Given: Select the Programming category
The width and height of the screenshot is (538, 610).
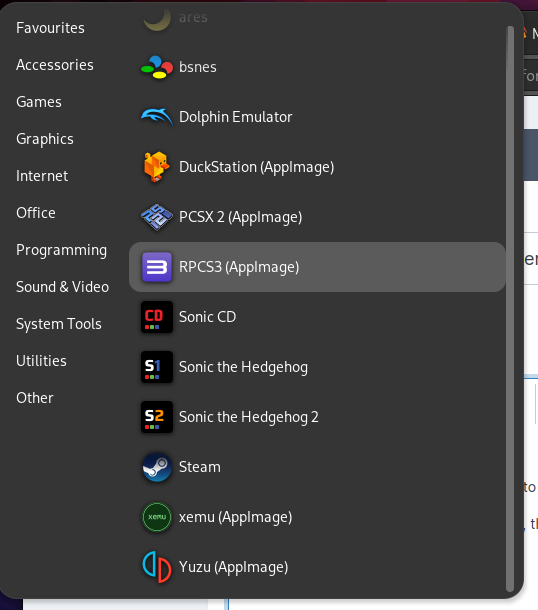Looking at the screenshot, I should (61, 250).
